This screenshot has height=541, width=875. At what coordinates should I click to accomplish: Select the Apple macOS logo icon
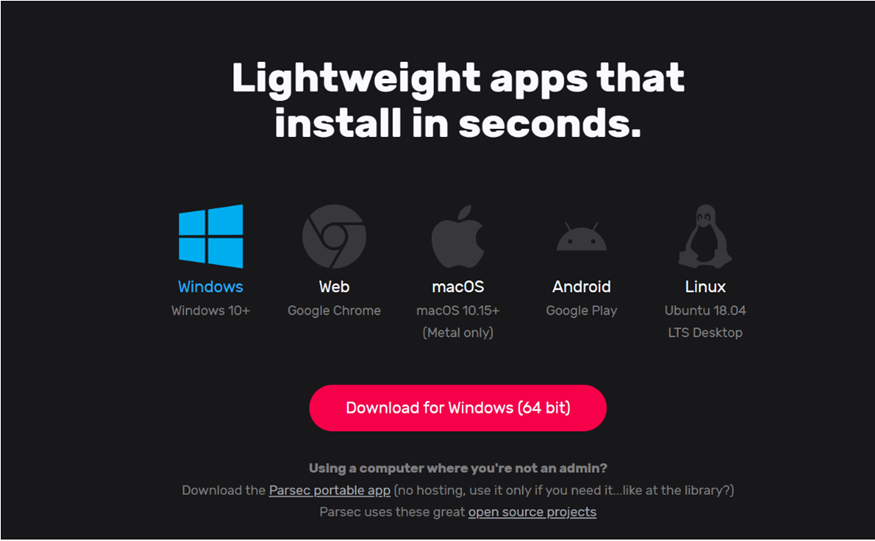[458, 236]
